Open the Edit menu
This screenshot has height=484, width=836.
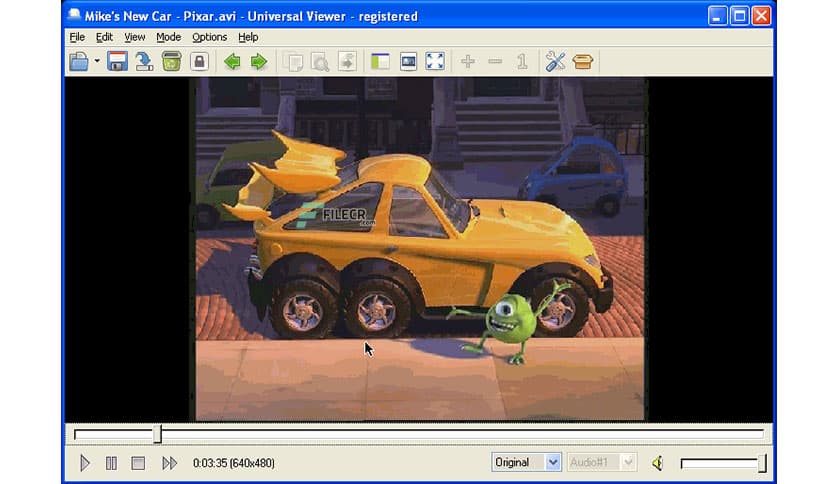pos(104,37)
